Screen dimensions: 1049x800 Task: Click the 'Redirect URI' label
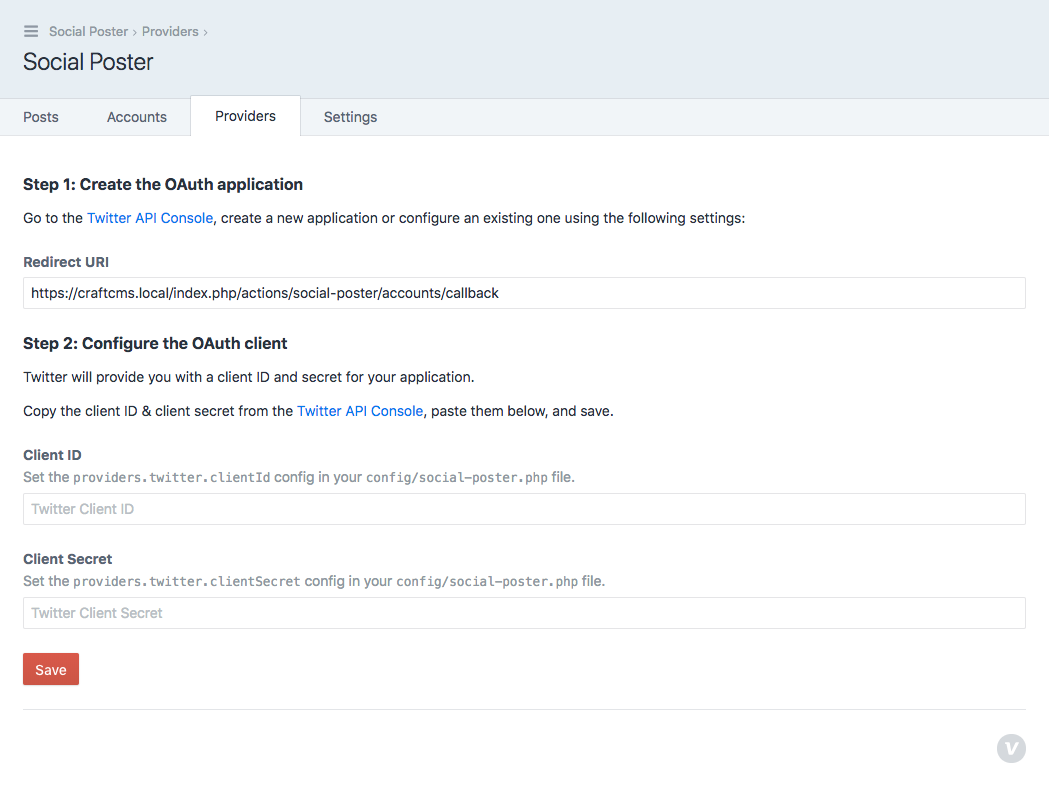tap(66, 262)
